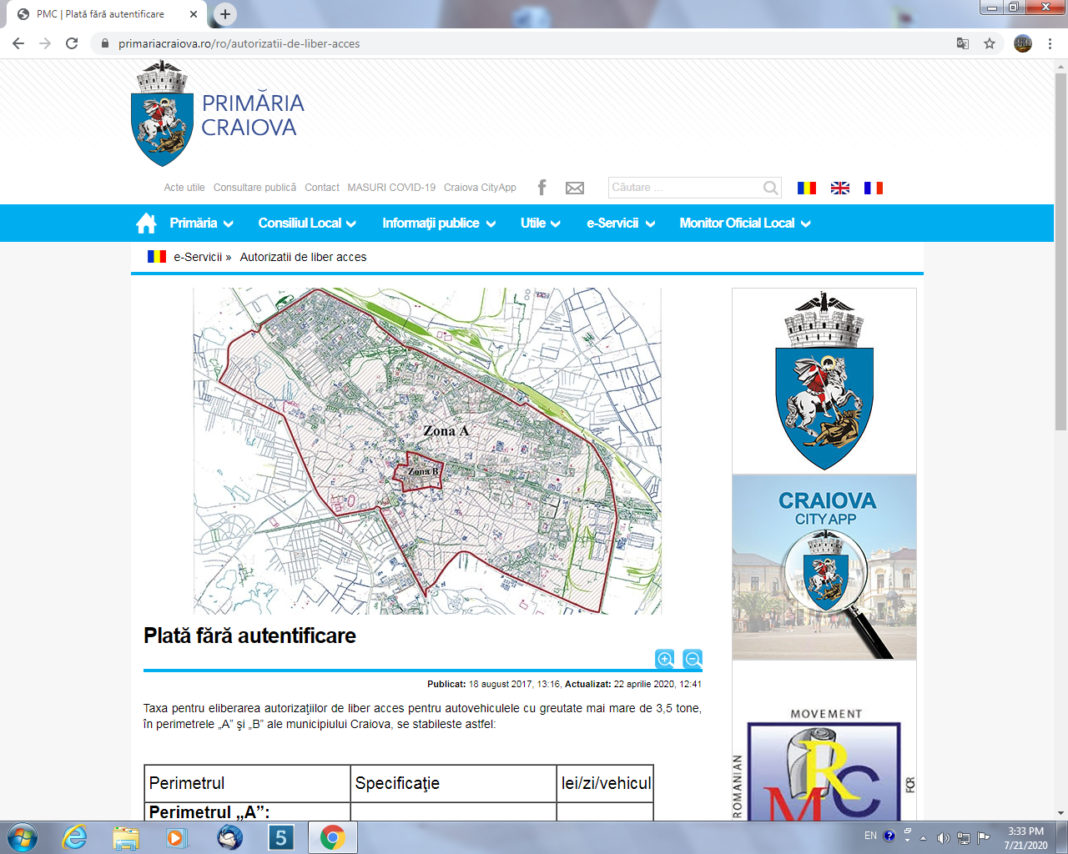Click the search magnifier icon
Screen dimensions: 1068x854
coord(770,187)
